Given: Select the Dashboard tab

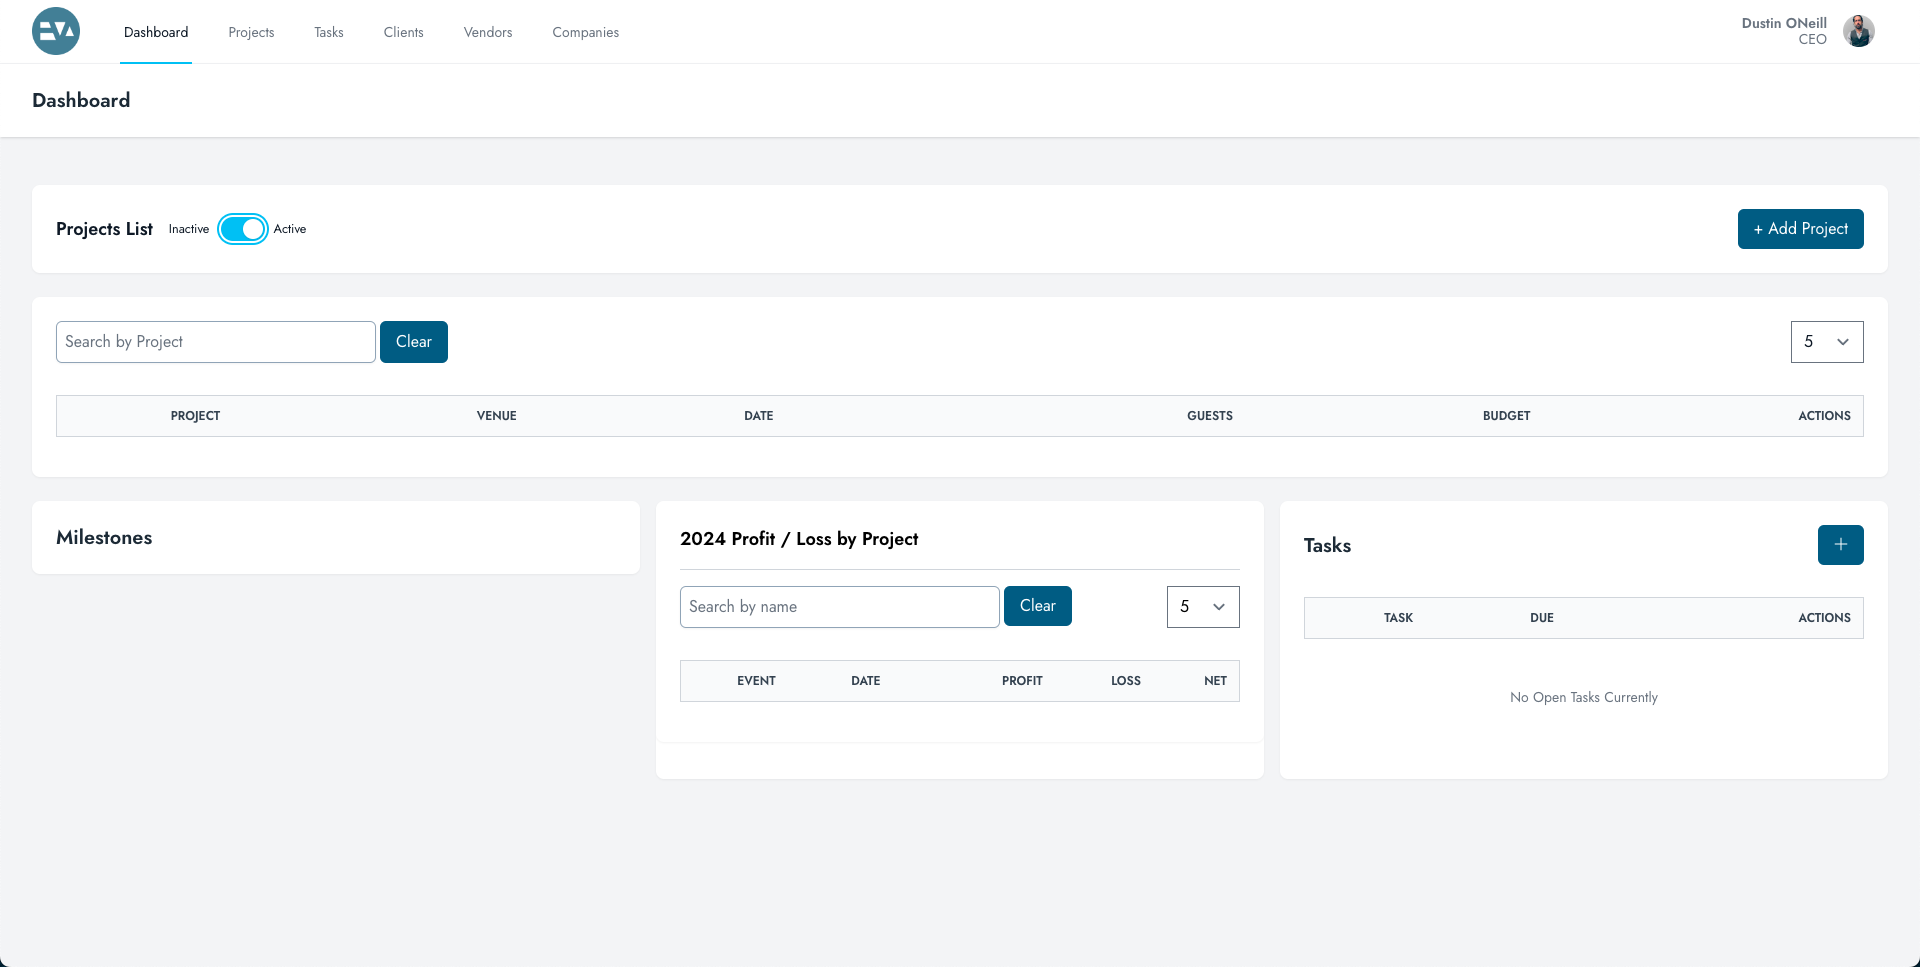Looking at the screenshot, I should click(x=156, y=32).
